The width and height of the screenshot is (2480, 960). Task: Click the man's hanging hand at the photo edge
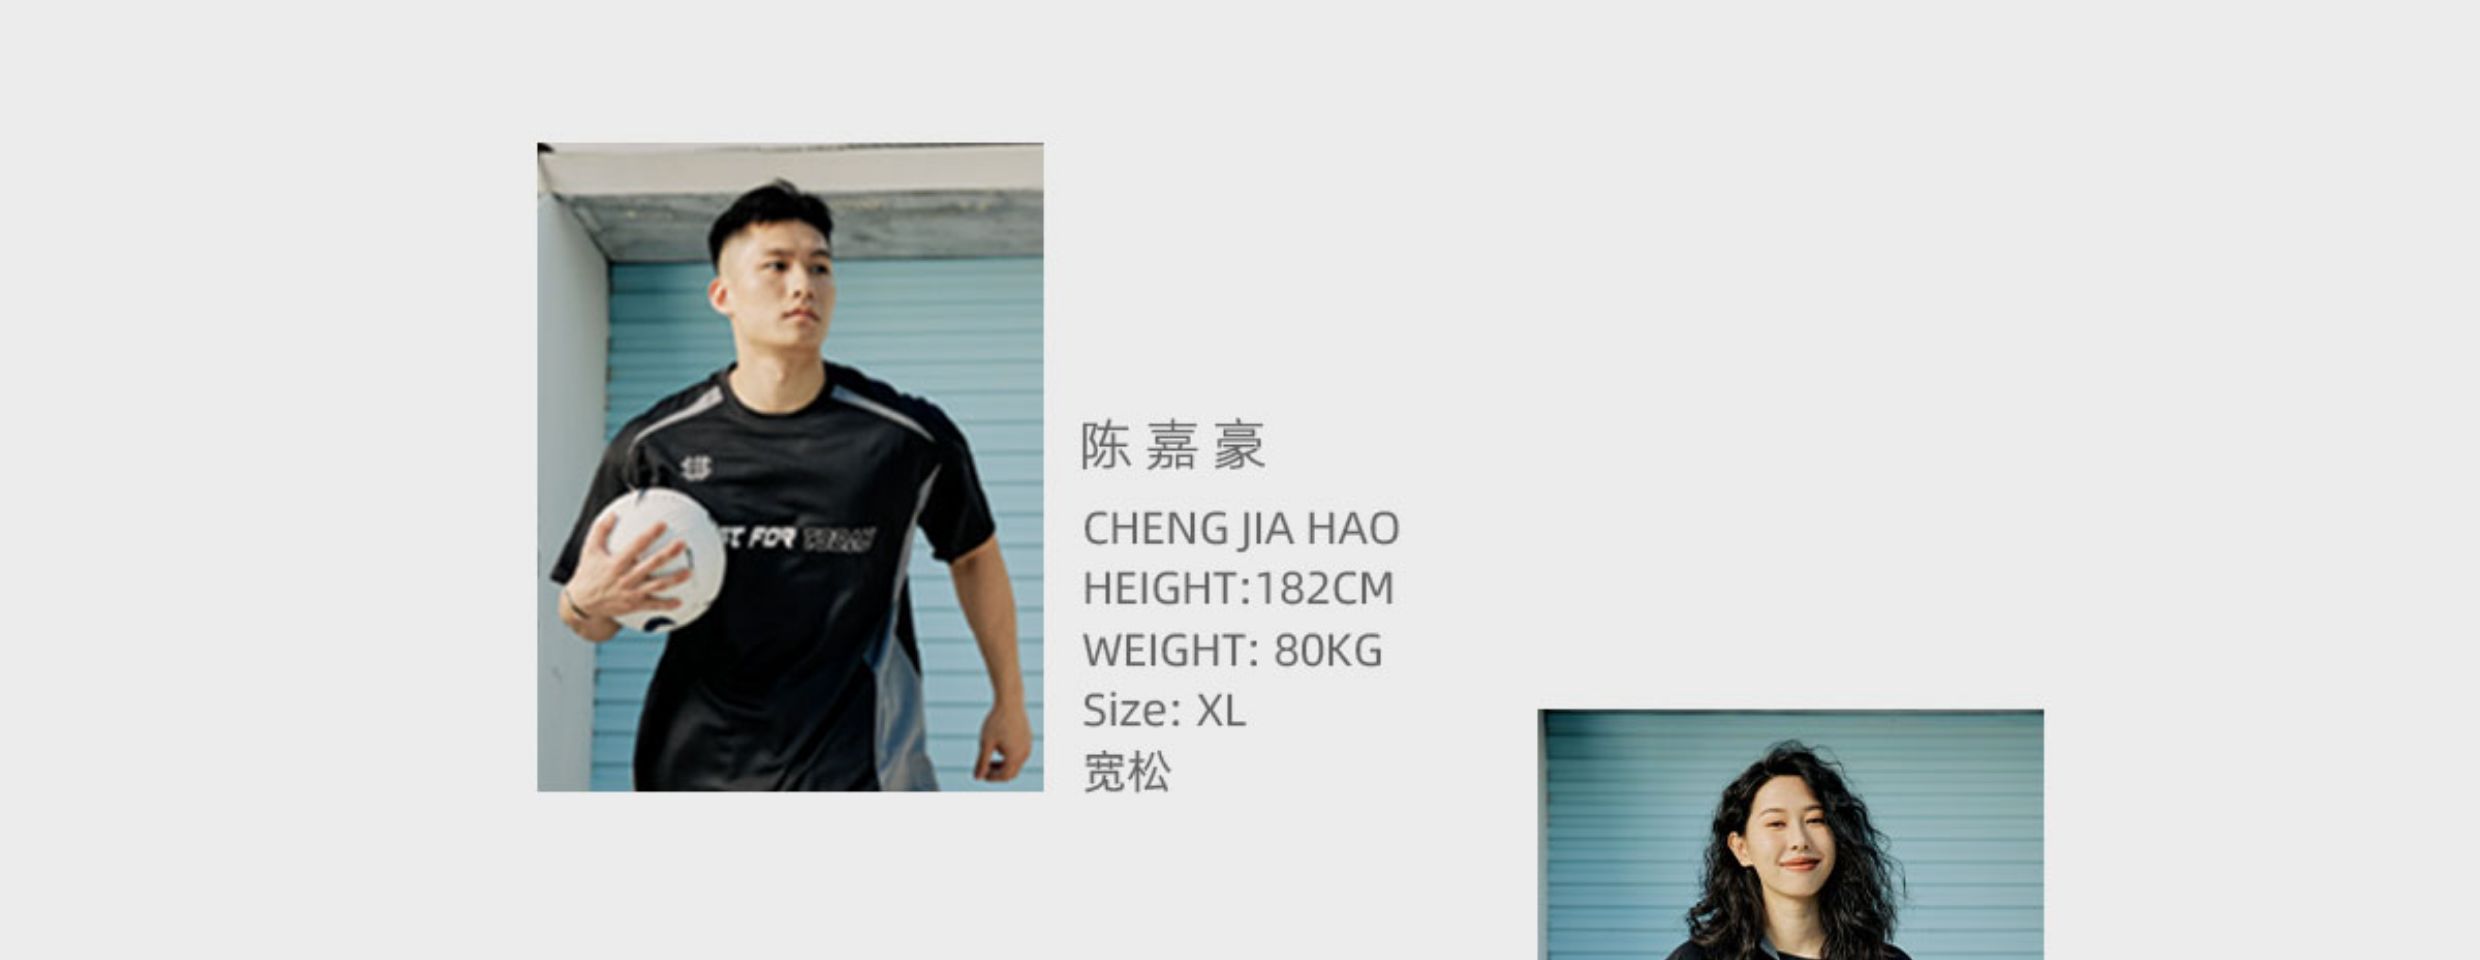click(x=1003, y=742)
